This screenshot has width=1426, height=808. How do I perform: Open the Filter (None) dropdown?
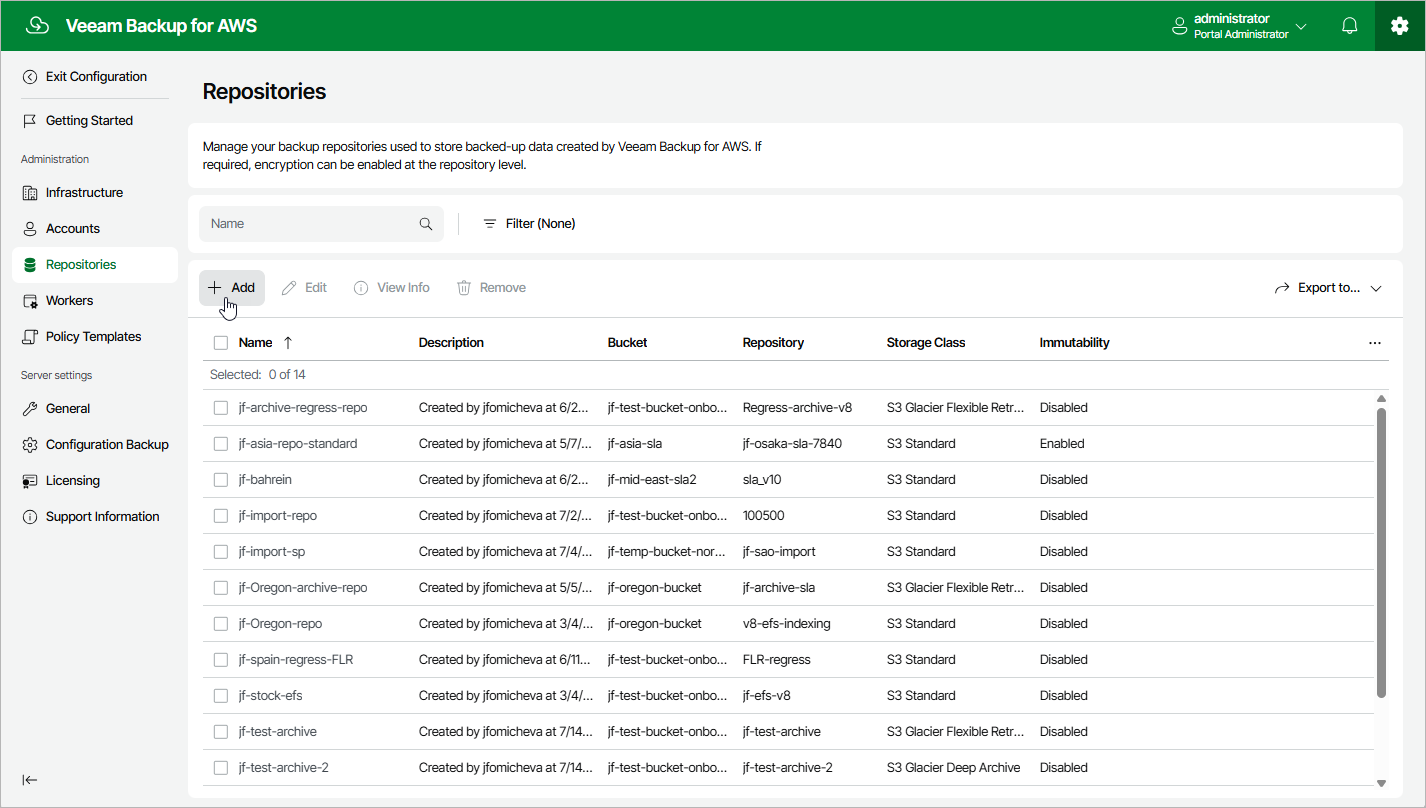529,224
